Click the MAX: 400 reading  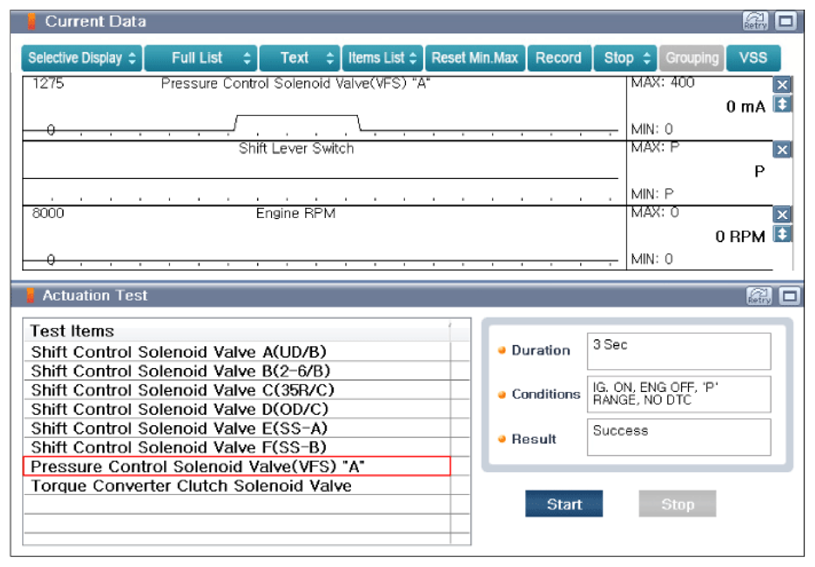[x=663, y=83]
